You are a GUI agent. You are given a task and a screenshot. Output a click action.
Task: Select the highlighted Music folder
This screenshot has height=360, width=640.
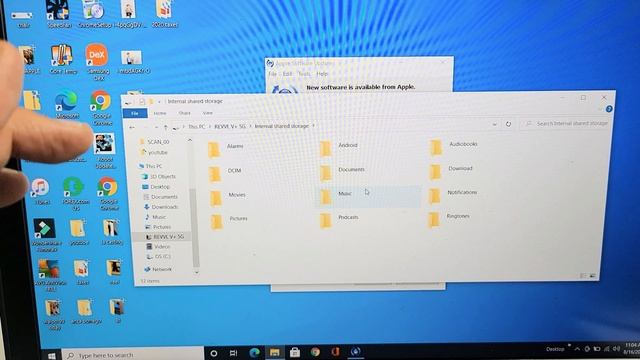(367, 196)
